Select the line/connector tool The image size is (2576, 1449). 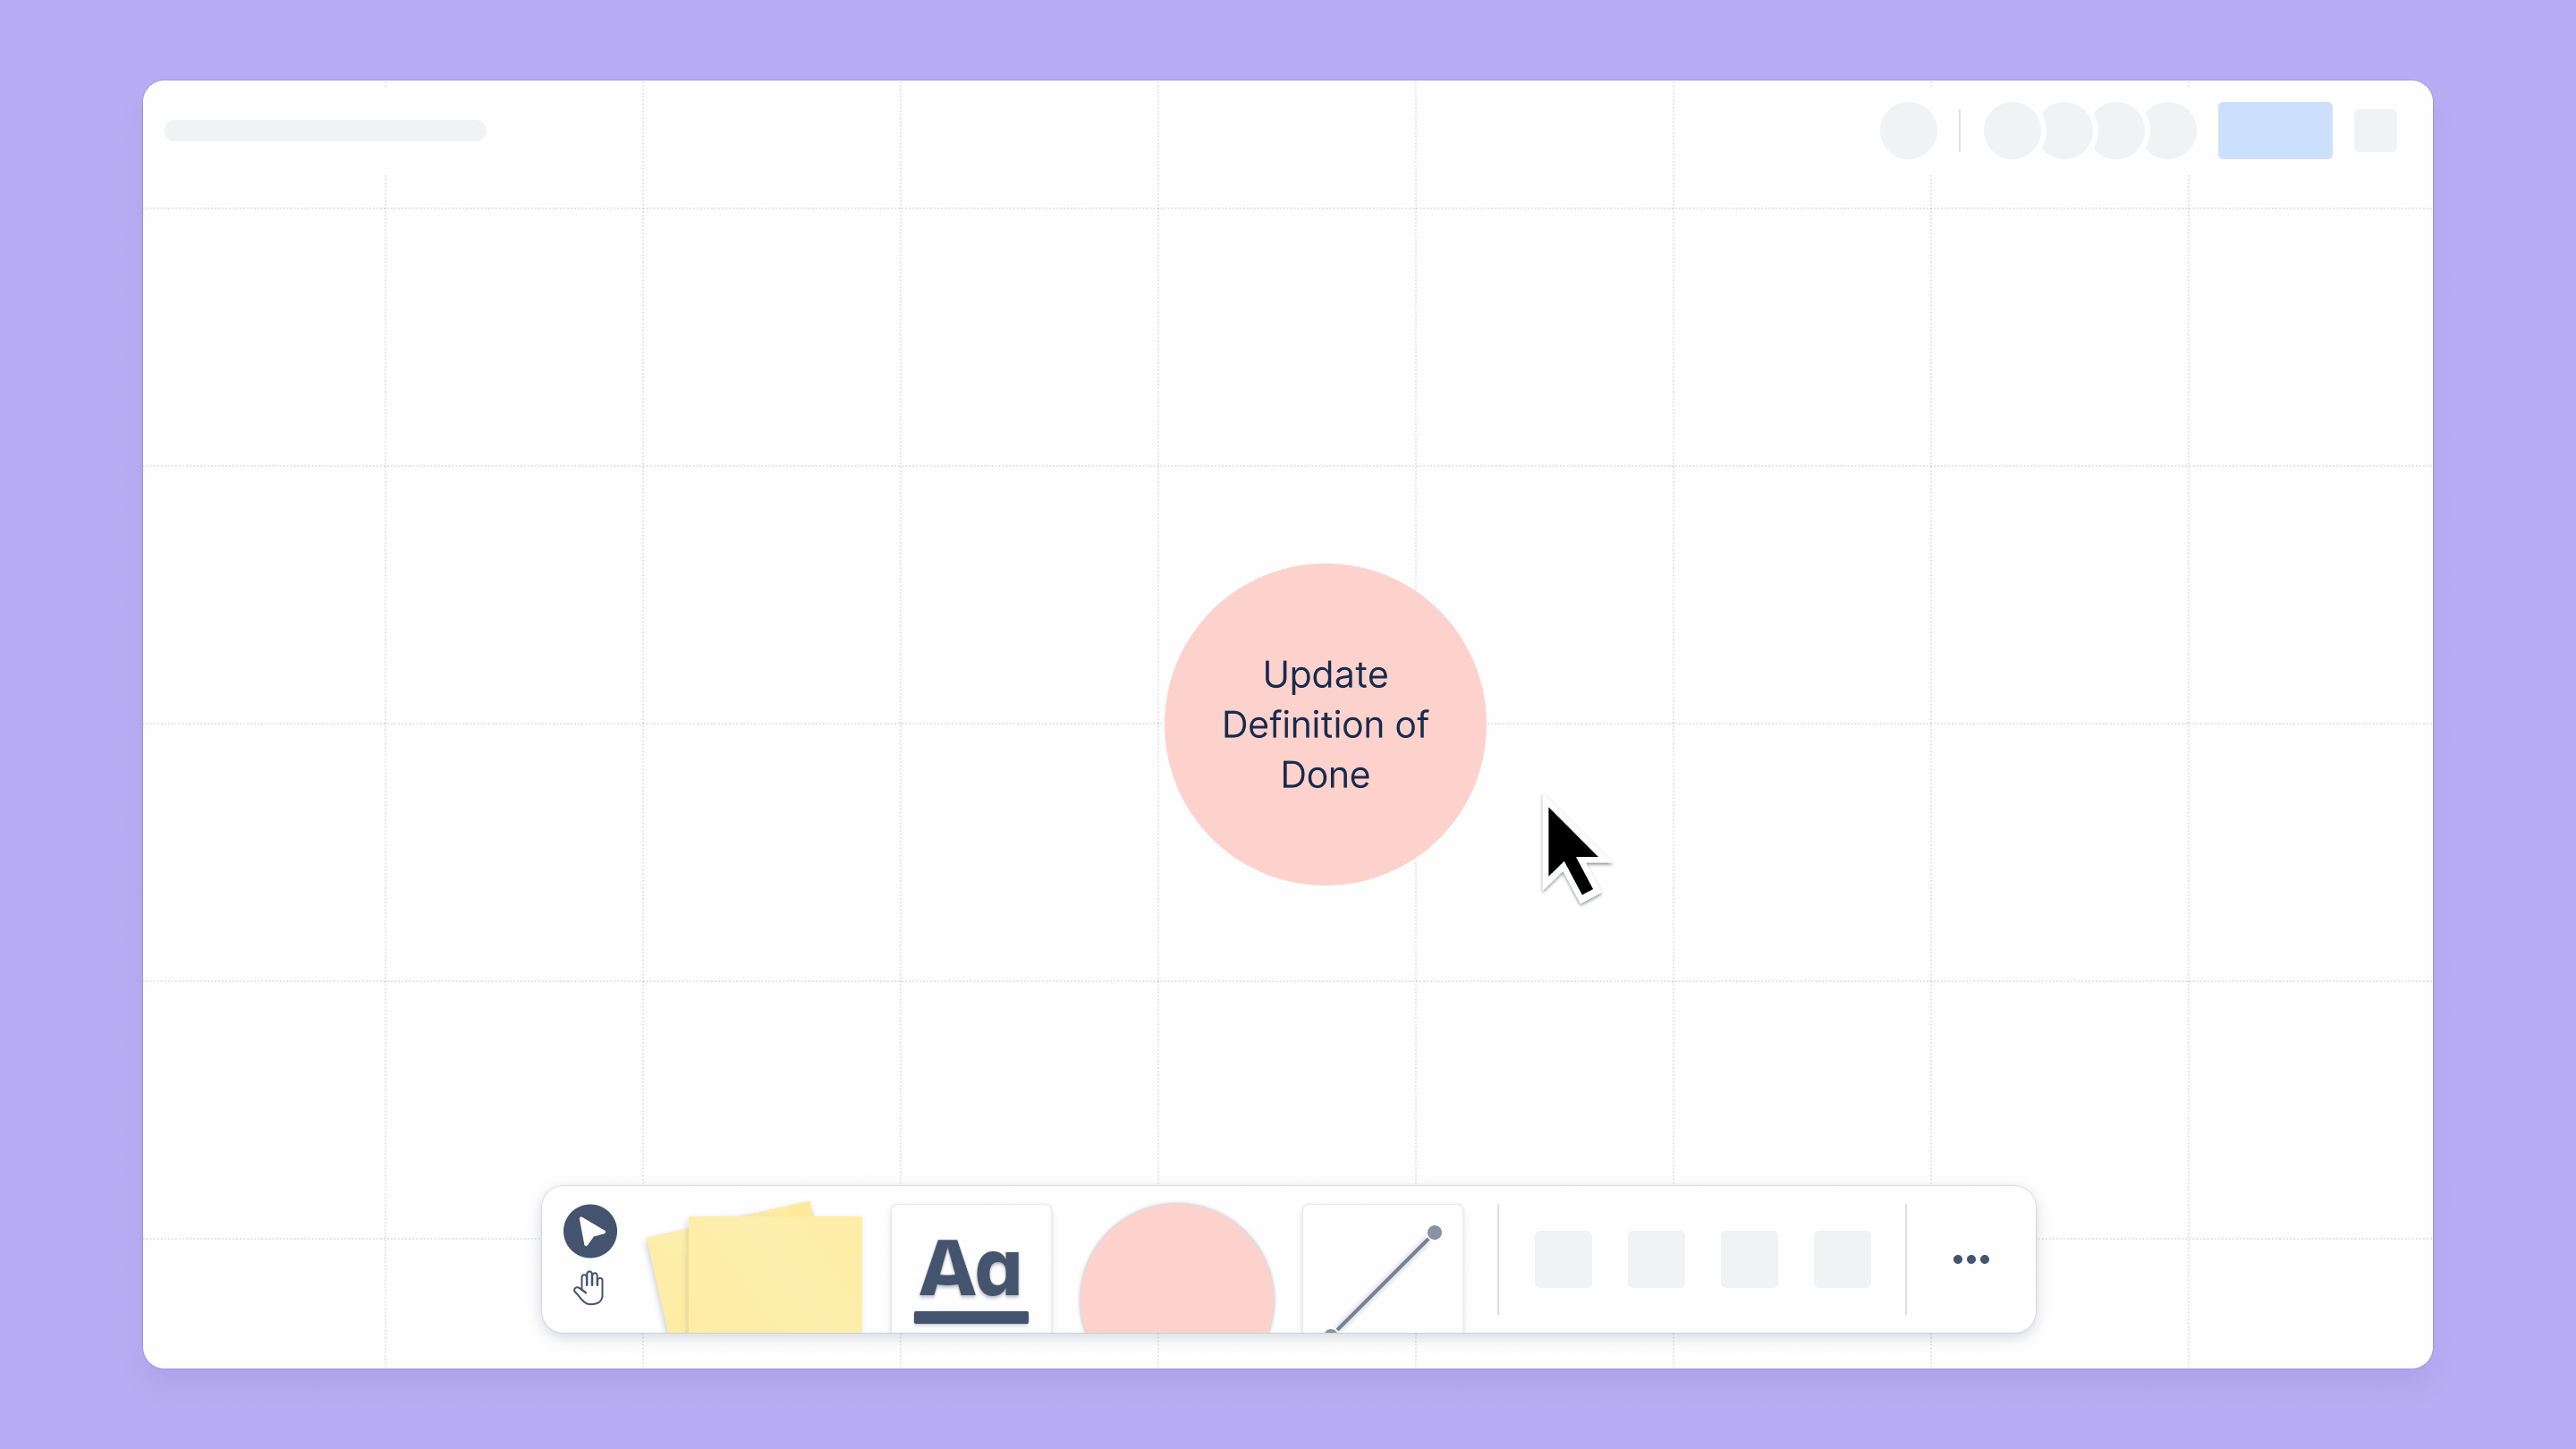[1382, 1258]
